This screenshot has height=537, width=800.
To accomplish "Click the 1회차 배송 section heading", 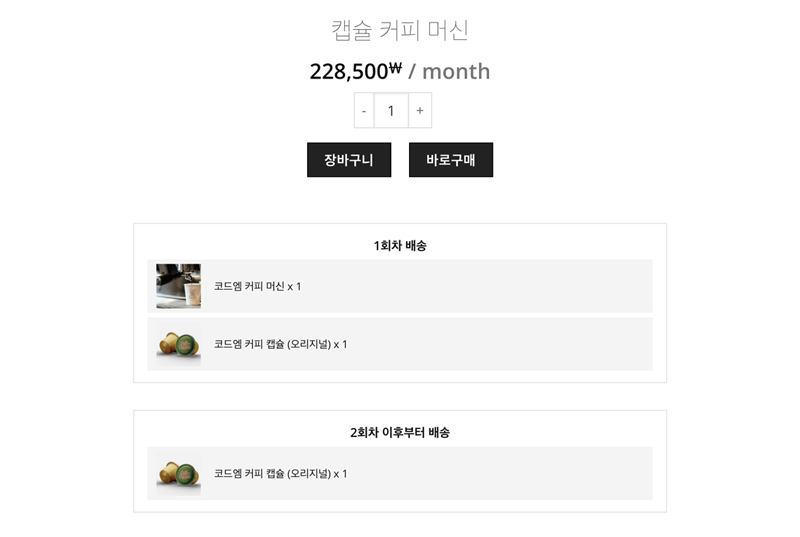I will click(x=400, y=245).
